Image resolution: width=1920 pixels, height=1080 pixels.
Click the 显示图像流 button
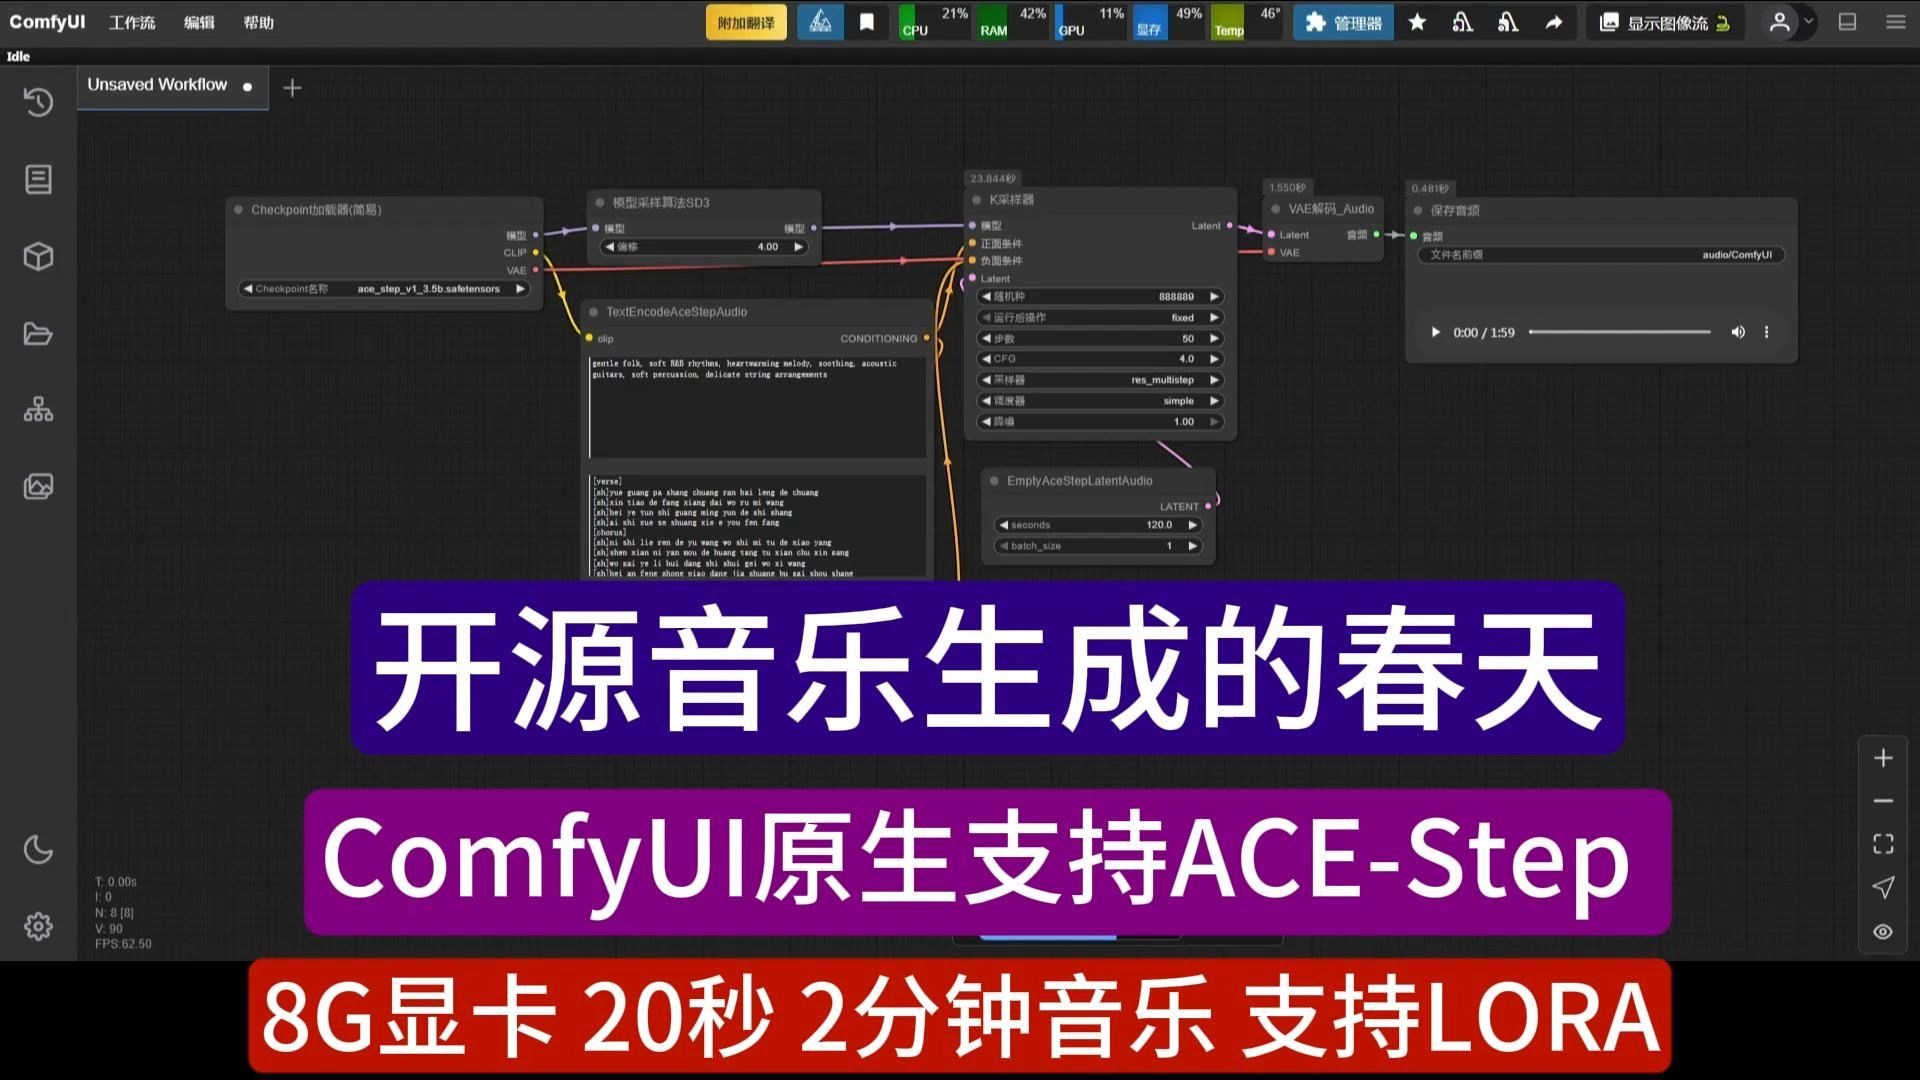coord(1665,22)
